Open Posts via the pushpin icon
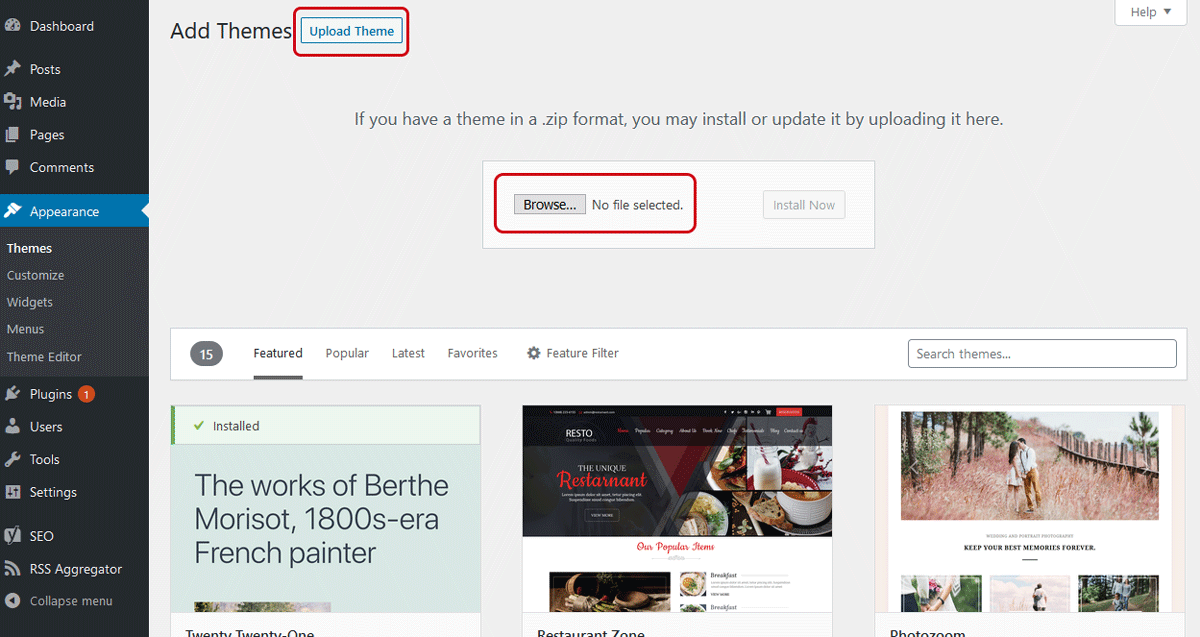The image size is (1200, 637). [13, 69]
